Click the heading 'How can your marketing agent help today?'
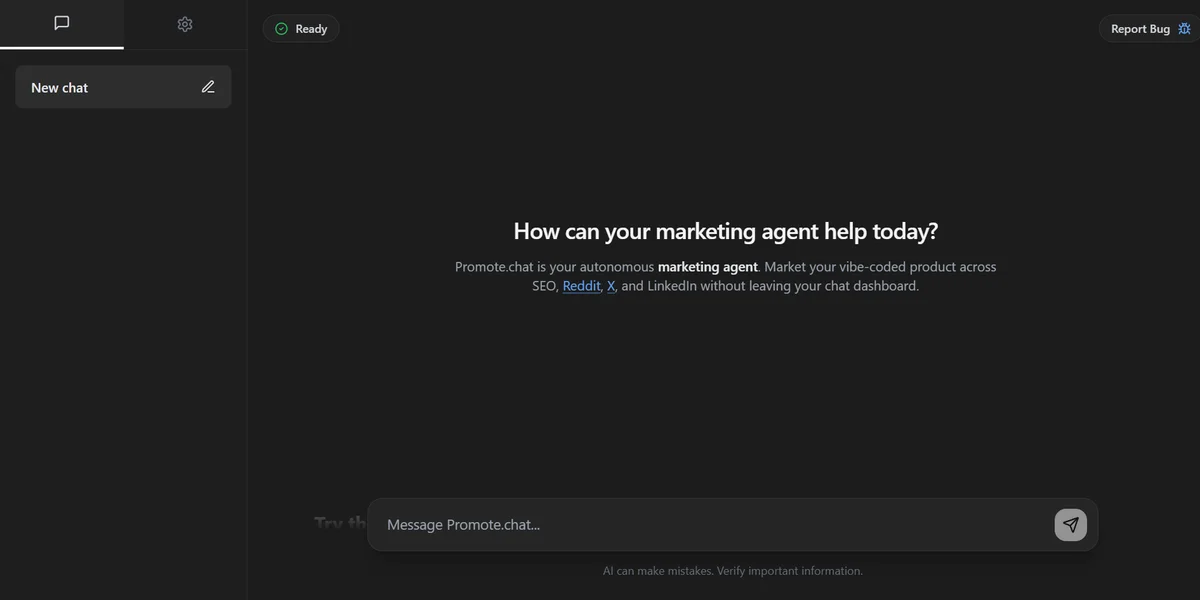The image size is (1200, 600). (x=726, y=231)
